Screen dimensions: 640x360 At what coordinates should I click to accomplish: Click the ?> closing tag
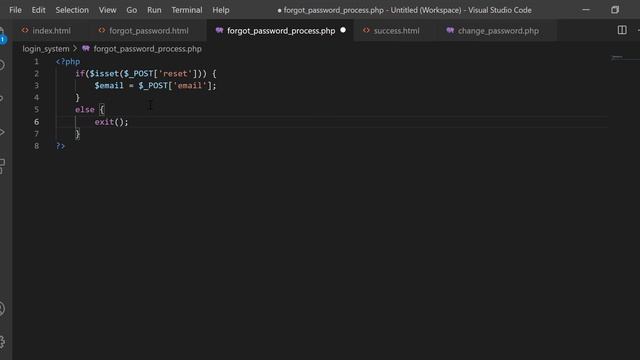click(x=60, y=146)
